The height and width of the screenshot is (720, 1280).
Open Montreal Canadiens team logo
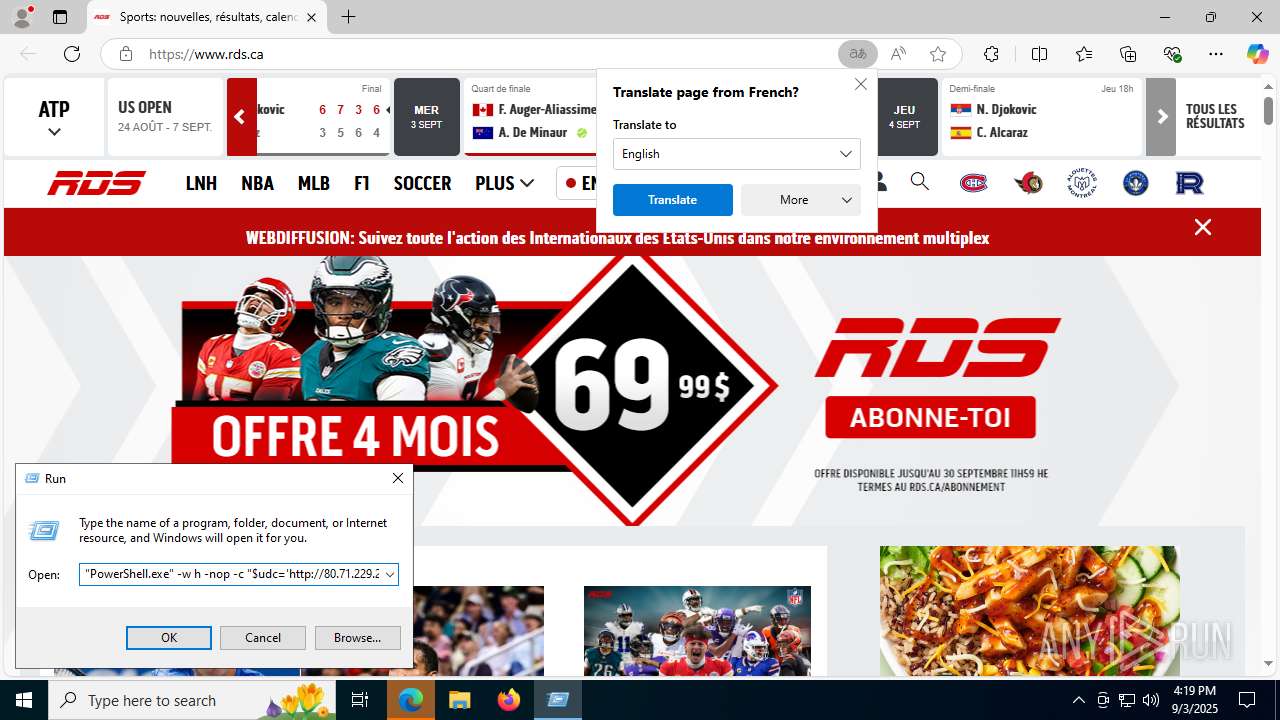pyautogui.click(x=974, y=183)
